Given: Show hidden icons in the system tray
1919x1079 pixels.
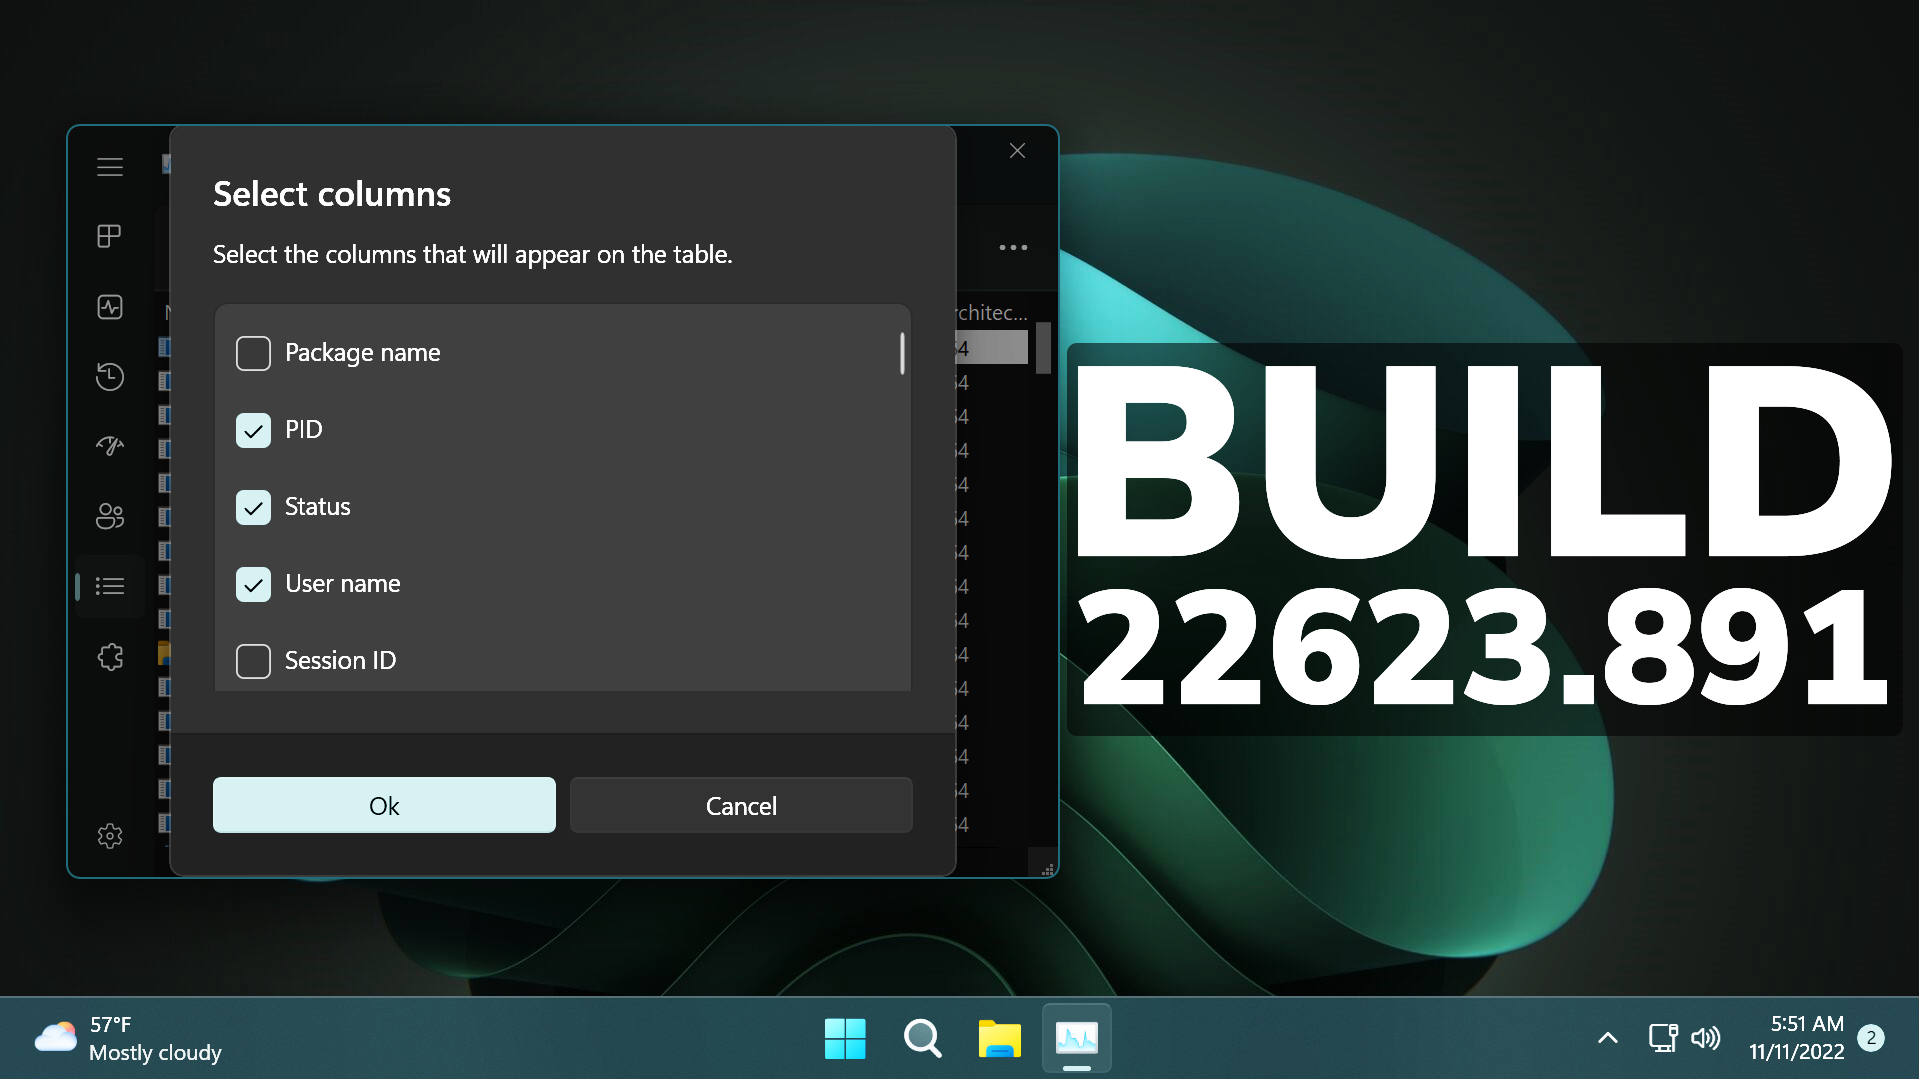Looking at the screenshot, I should point(1607,1038).
